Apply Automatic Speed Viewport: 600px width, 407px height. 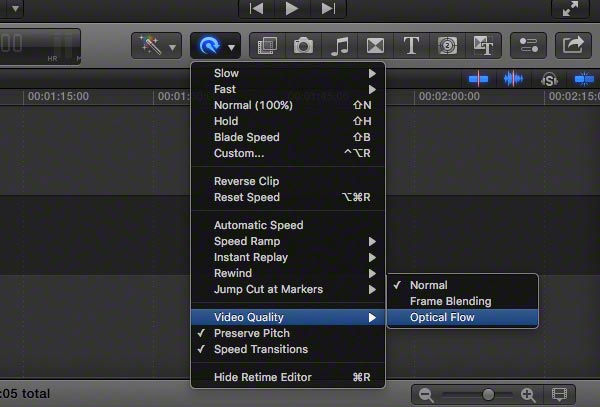tap(288, 225)
